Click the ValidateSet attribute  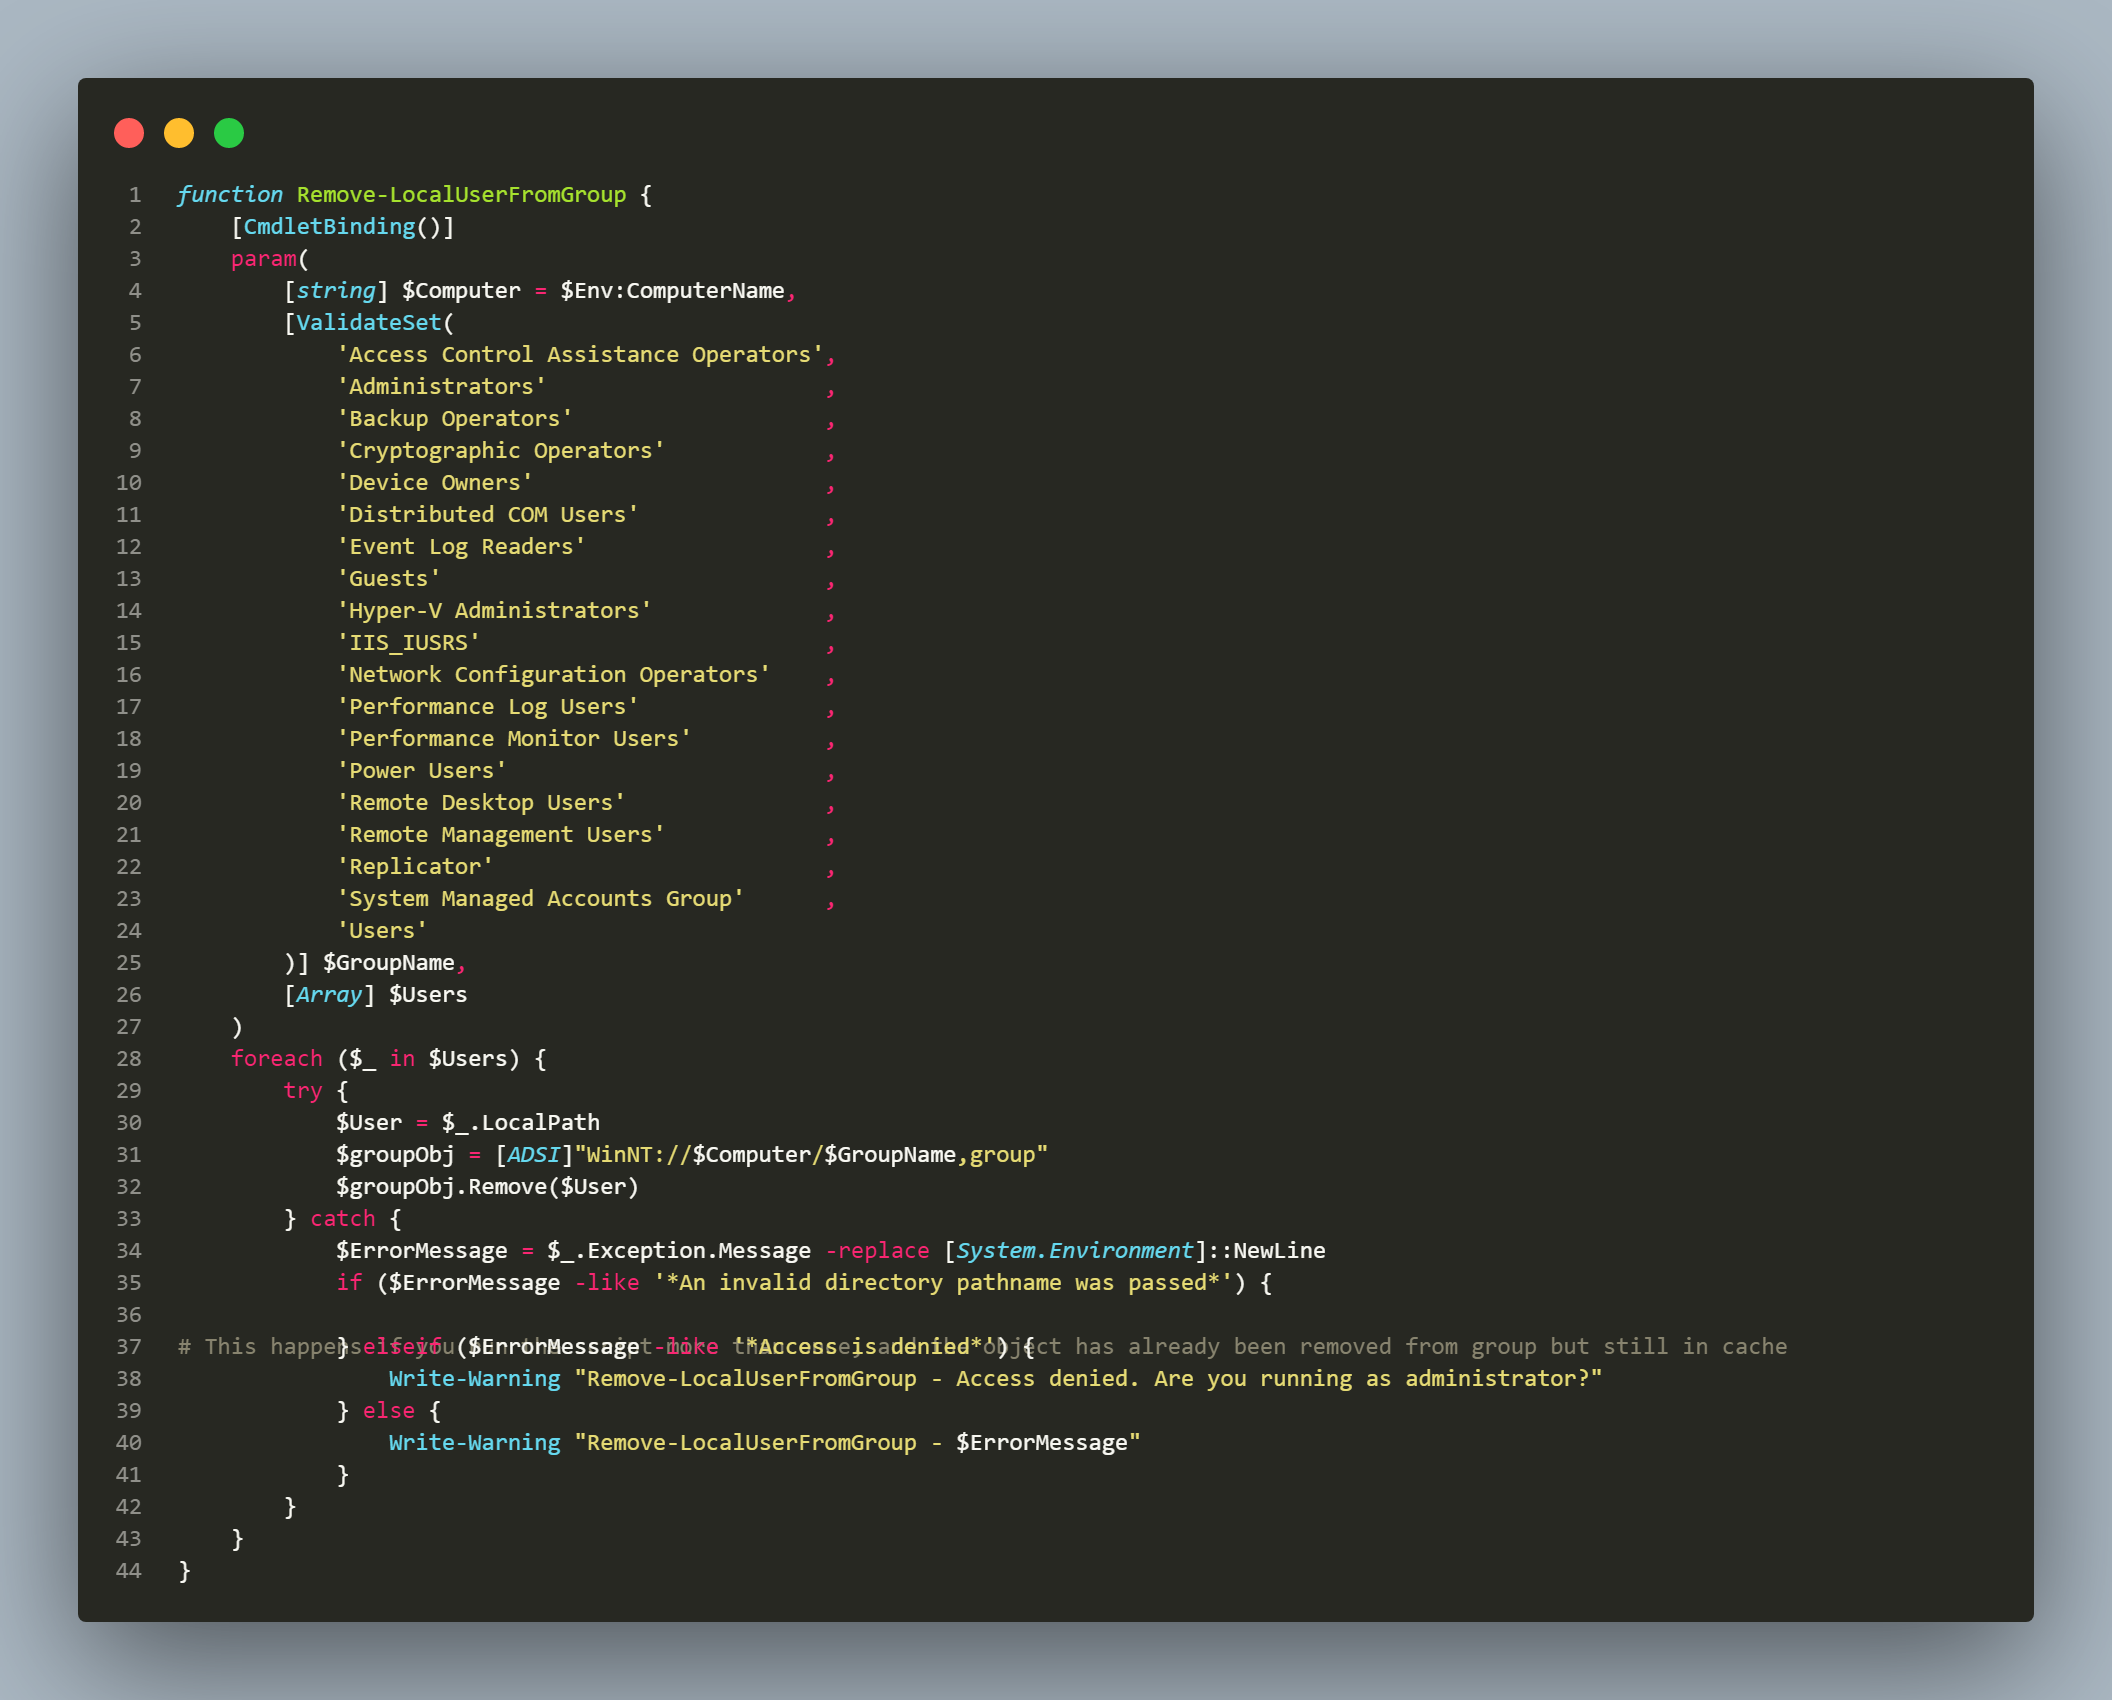coord(368,323)
